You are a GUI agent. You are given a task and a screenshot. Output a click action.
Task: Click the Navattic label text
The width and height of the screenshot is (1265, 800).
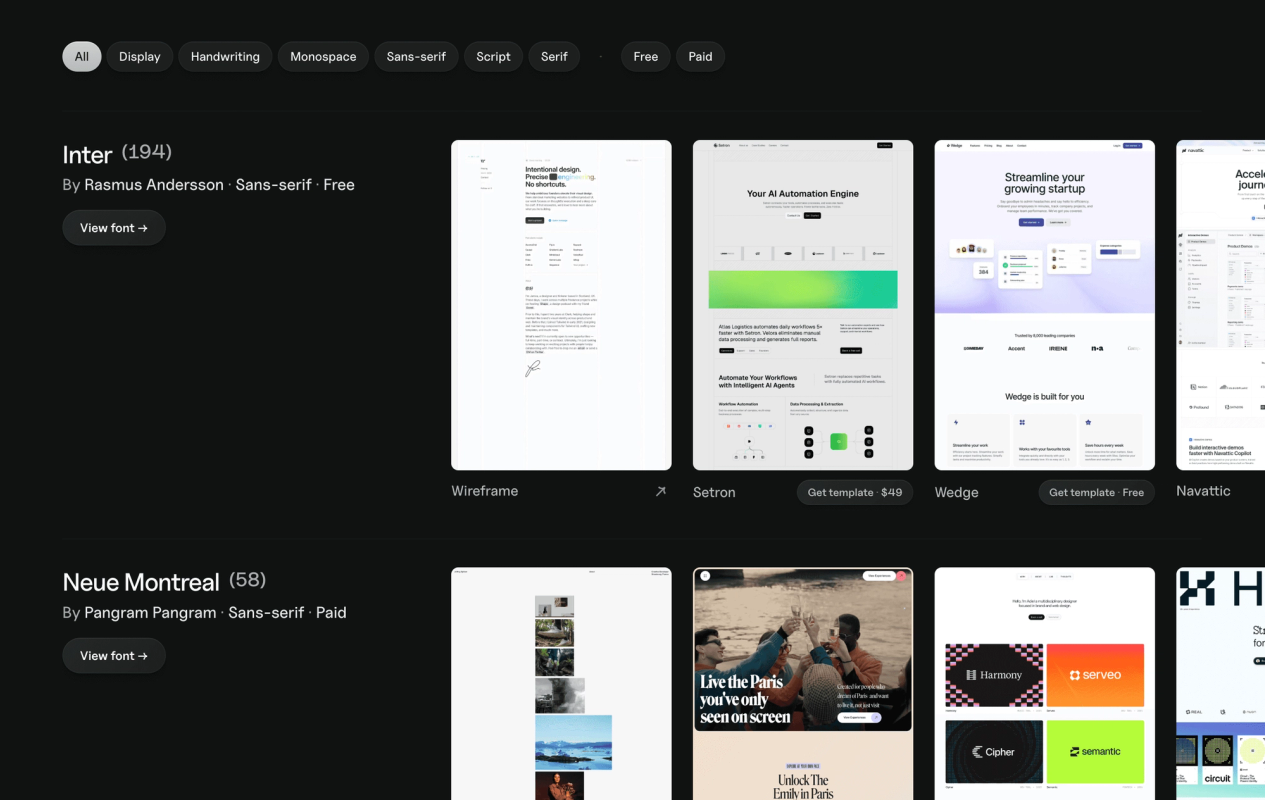click(x=1203, y=491)
